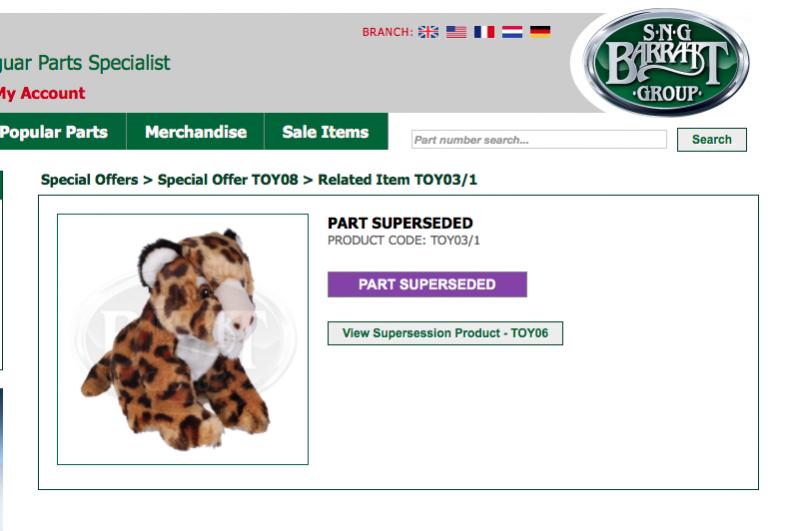Select the UK flag branch icon
This screenshot has height=531, width=786.
pyautogui.click(x=428, y=32)
